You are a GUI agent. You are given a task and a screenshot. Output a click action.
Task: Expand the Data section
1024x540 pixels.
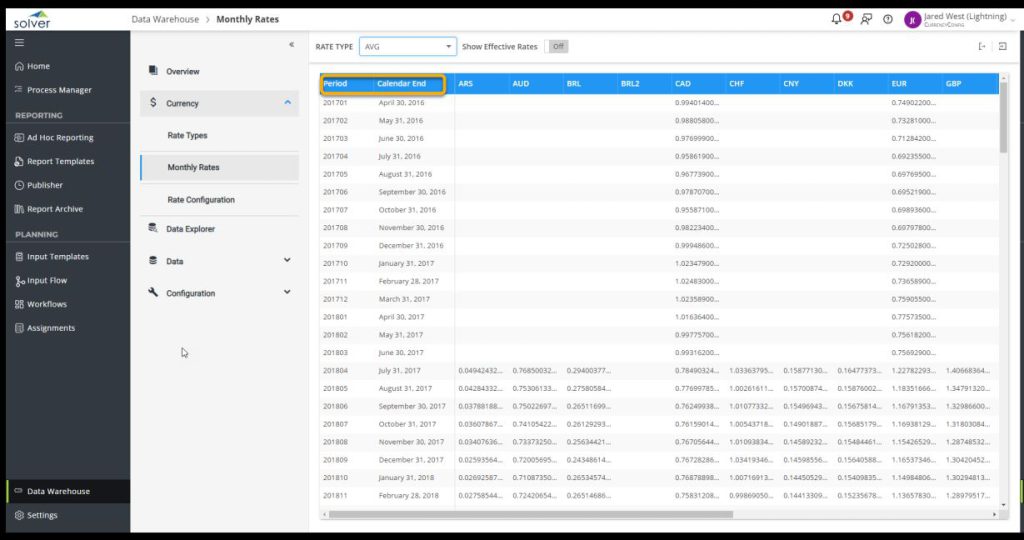[287, 261]
